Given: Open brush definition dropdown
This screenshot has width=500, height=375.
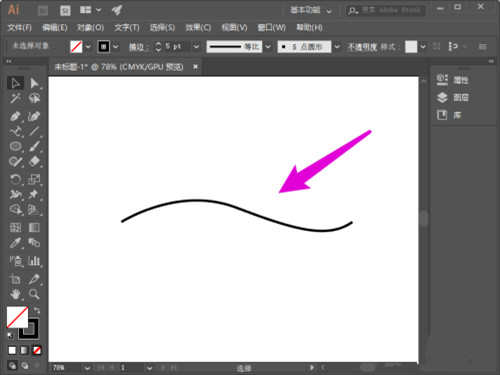Looking at the screenshot, I should 337,47.
